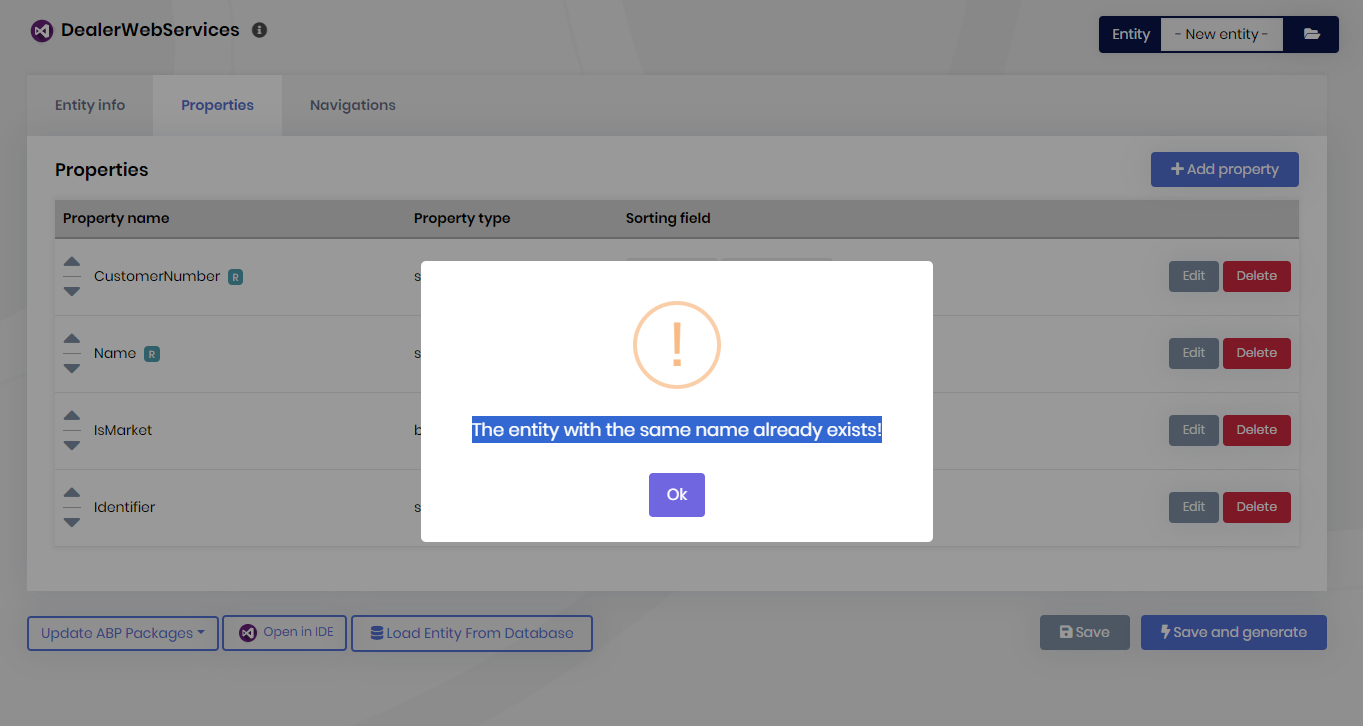Click the warning exclamation icon
Image resolution: width=1363 pixels, height=726 pixels.
[677, 345]
